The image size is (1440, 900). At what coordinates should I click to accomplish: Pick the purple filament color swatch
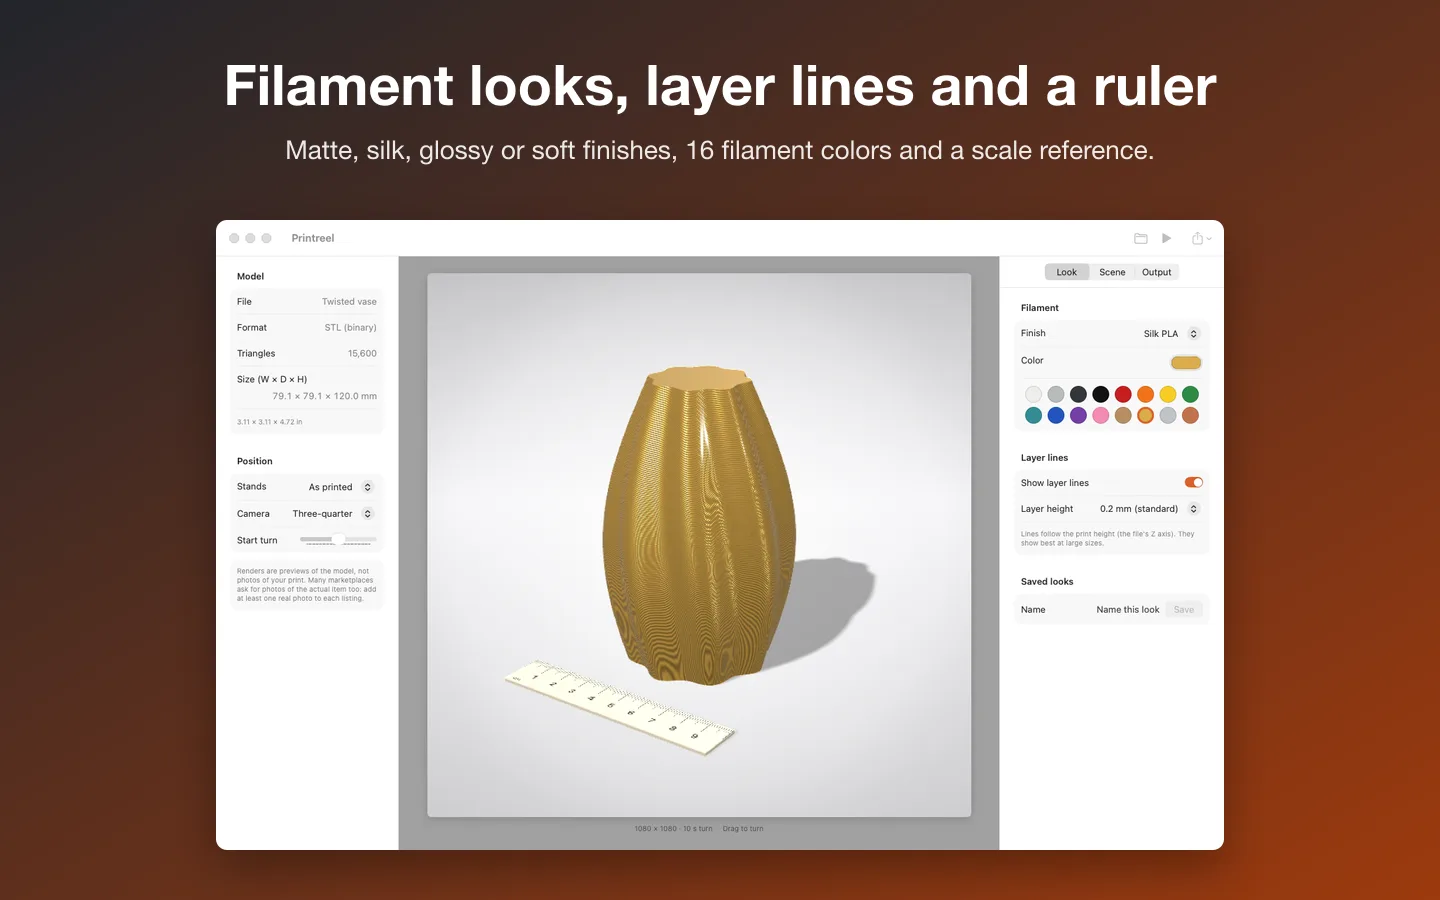click(x=1078, y=415)
